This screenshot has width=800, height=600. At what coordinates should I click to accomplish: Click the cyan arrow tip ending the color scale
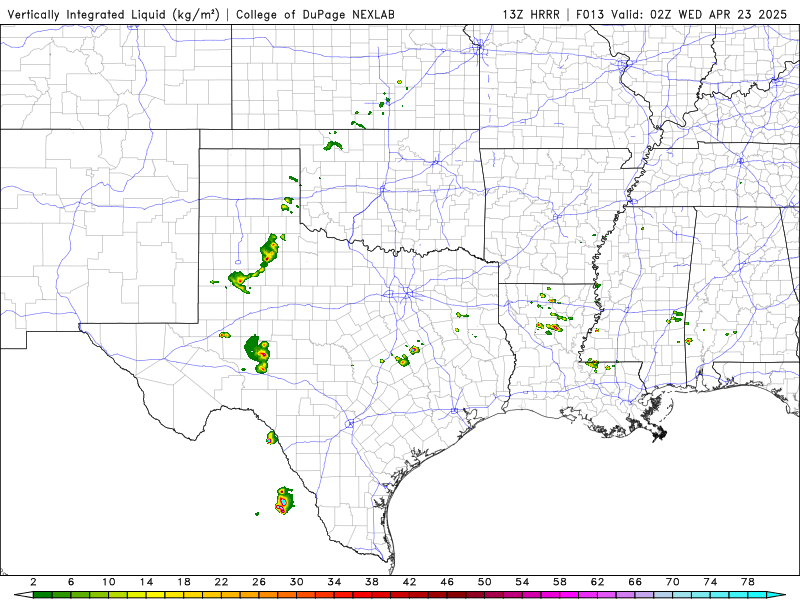click(776, 595)
